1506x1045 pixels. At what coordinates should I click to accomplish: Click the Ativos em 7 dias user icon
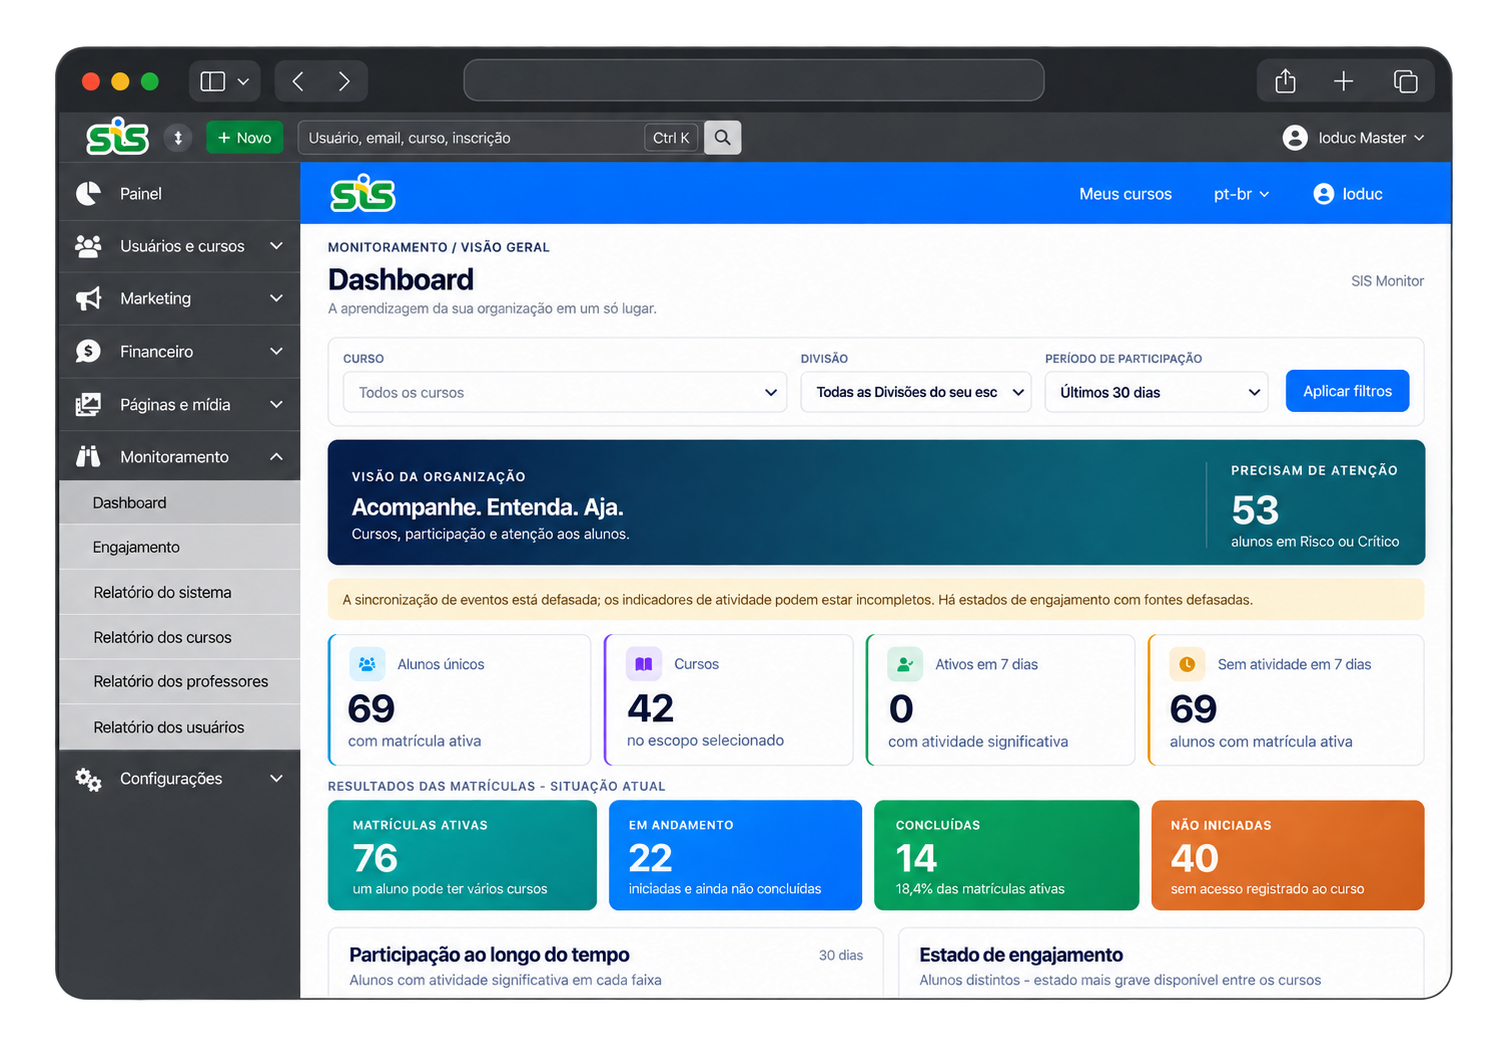coord(905,664)
